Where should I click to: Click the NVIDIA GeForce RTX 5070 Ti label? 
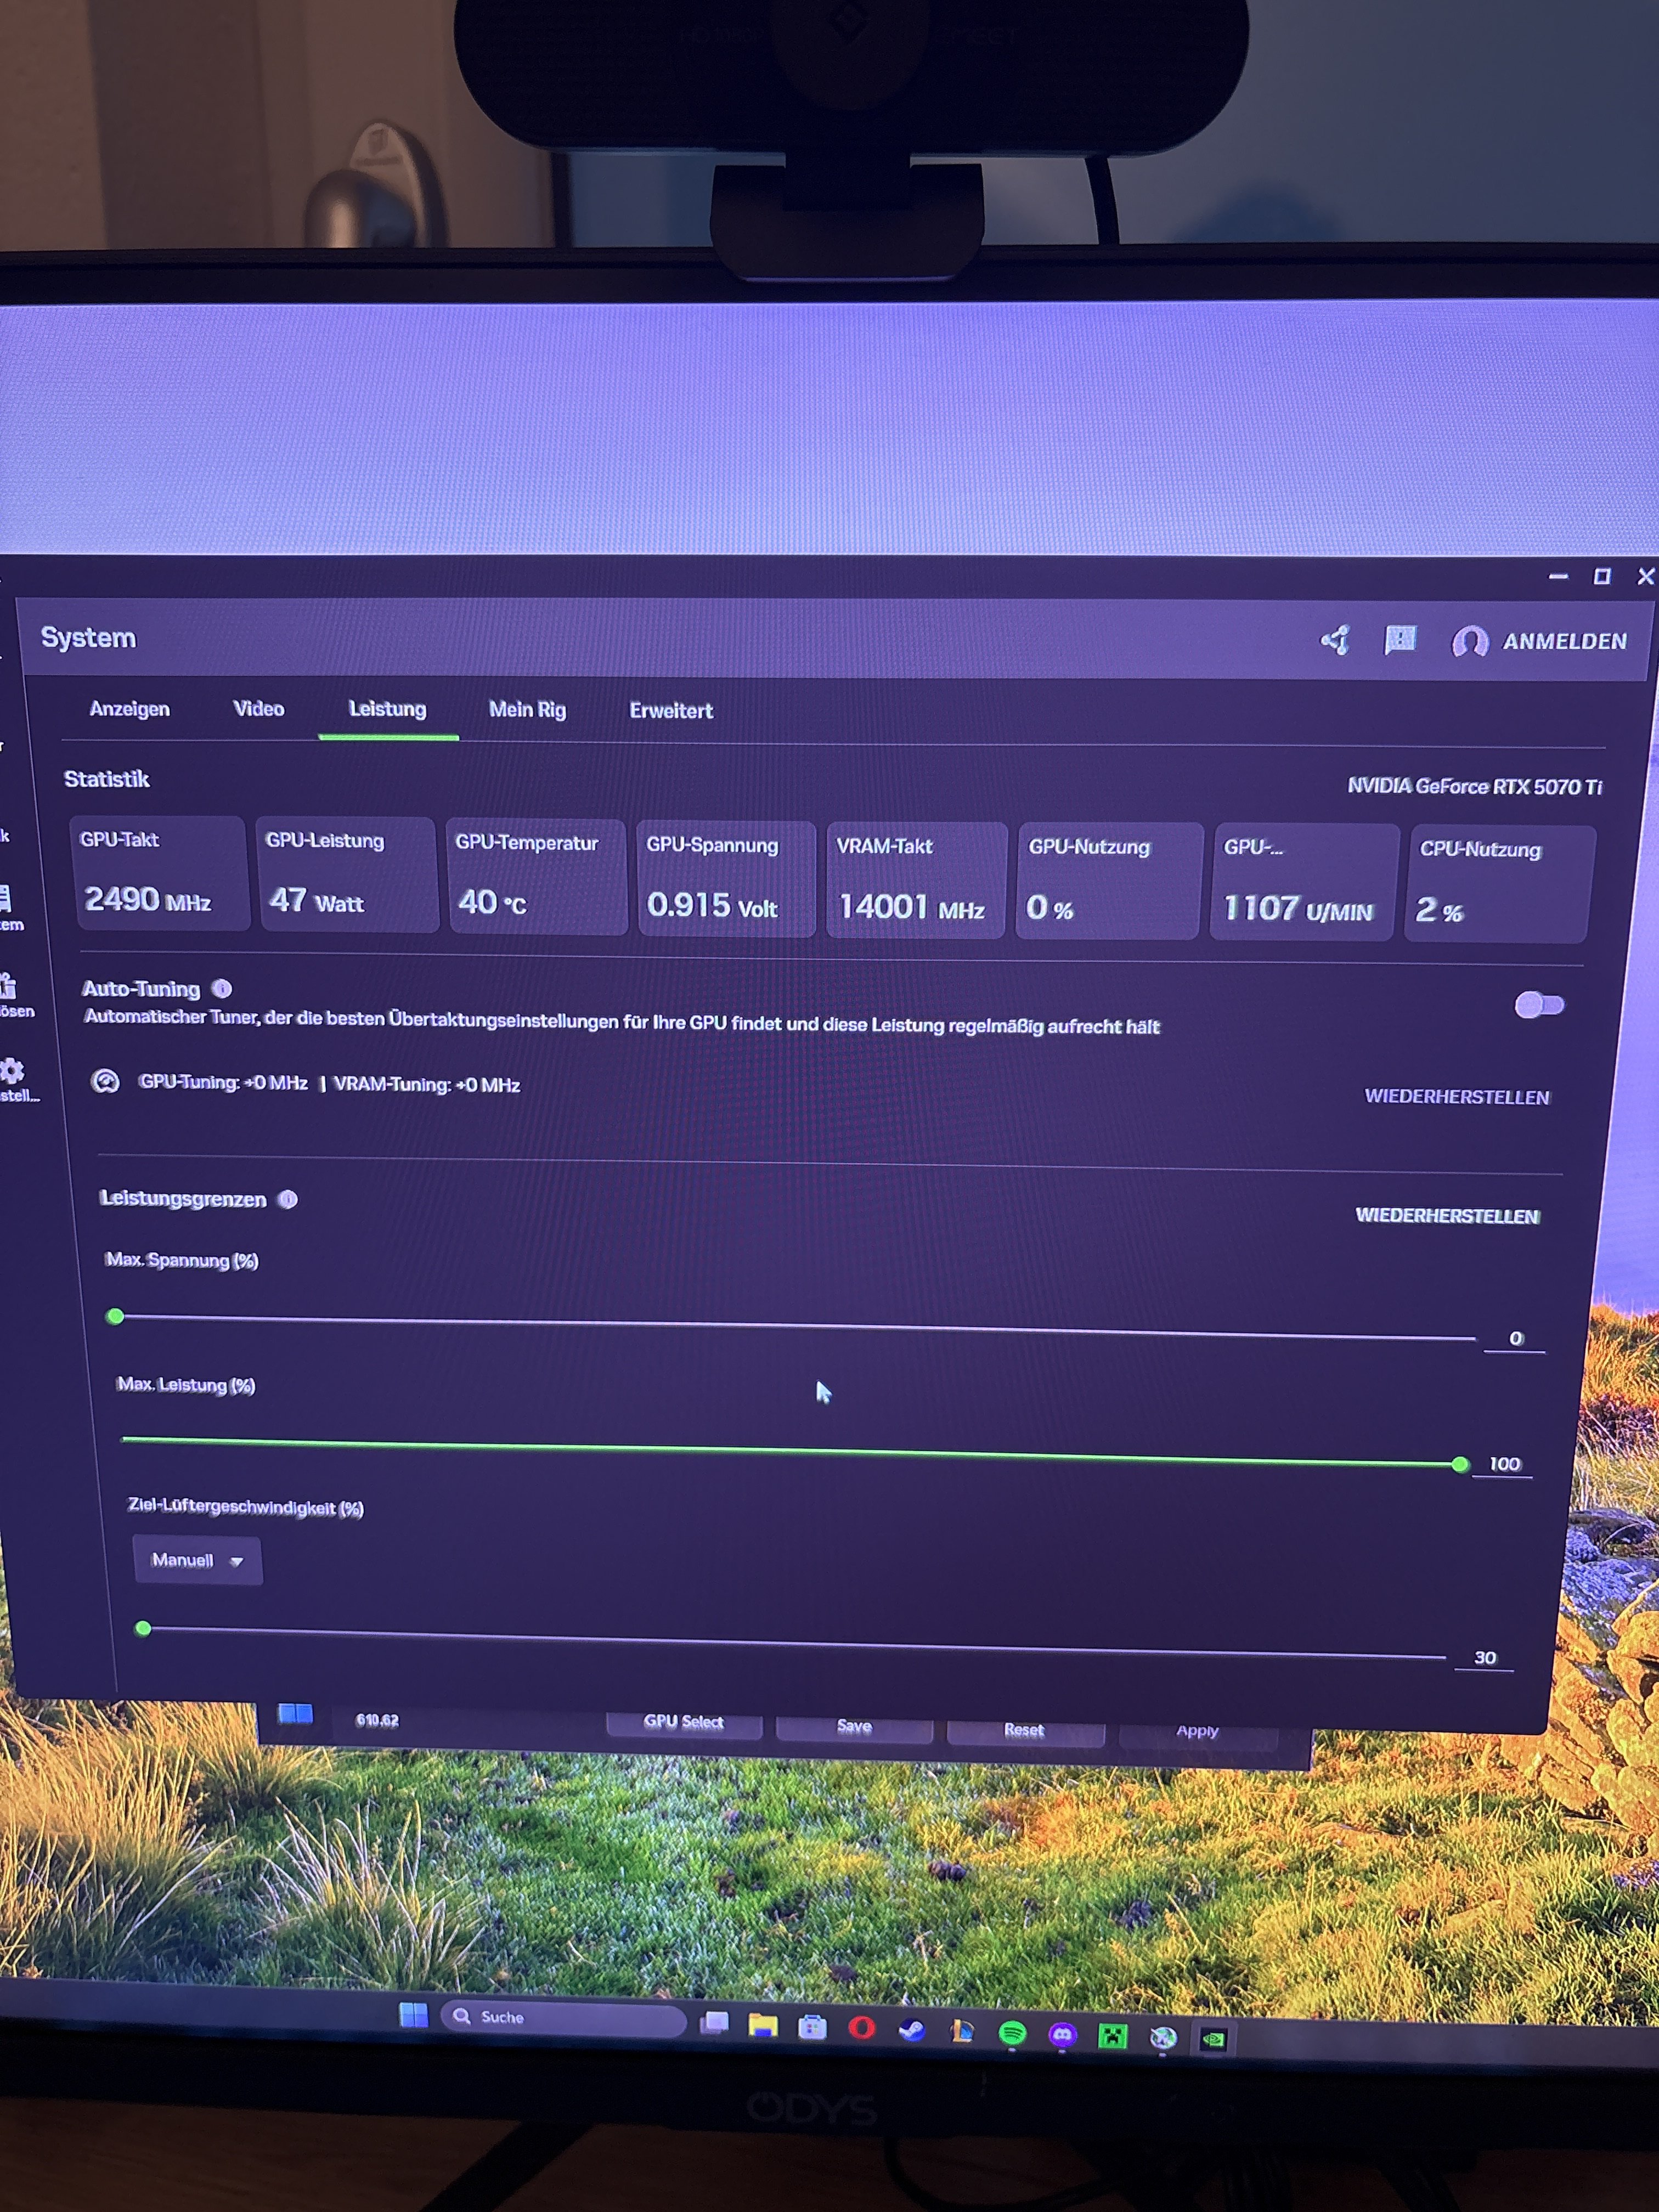[x=1474, y=786]
